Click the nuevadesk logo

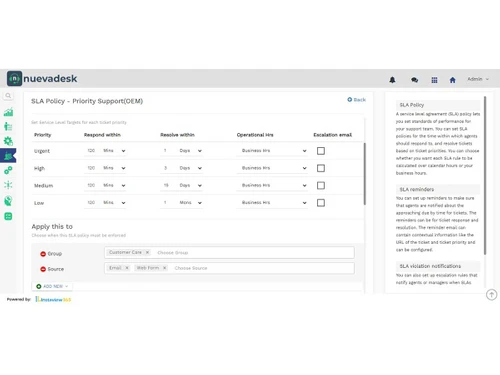pos(42,78)
